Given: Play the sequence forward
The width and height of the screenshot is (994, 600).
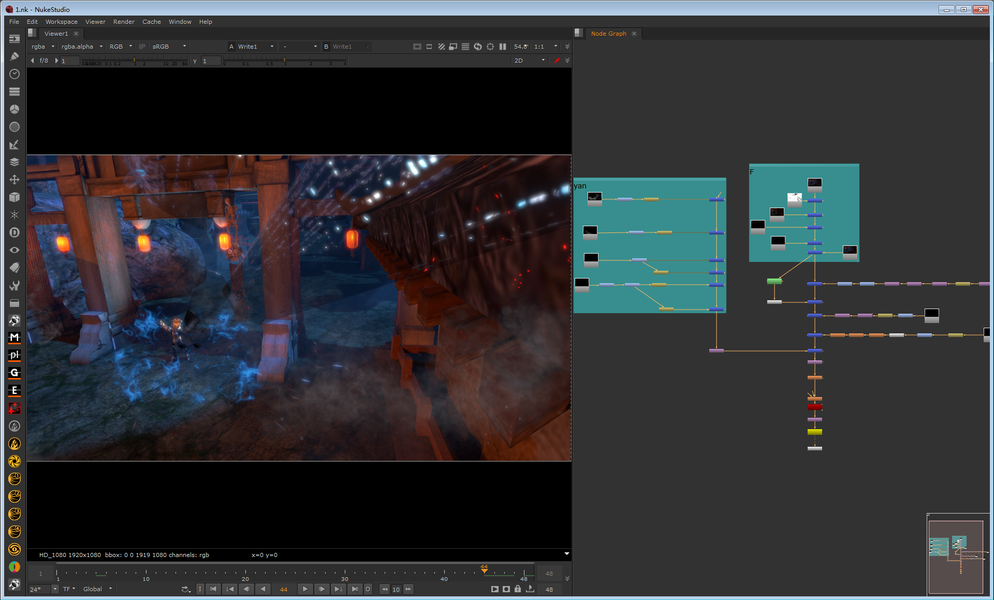Looking at the screenshot, I should [x=305, y=589].
